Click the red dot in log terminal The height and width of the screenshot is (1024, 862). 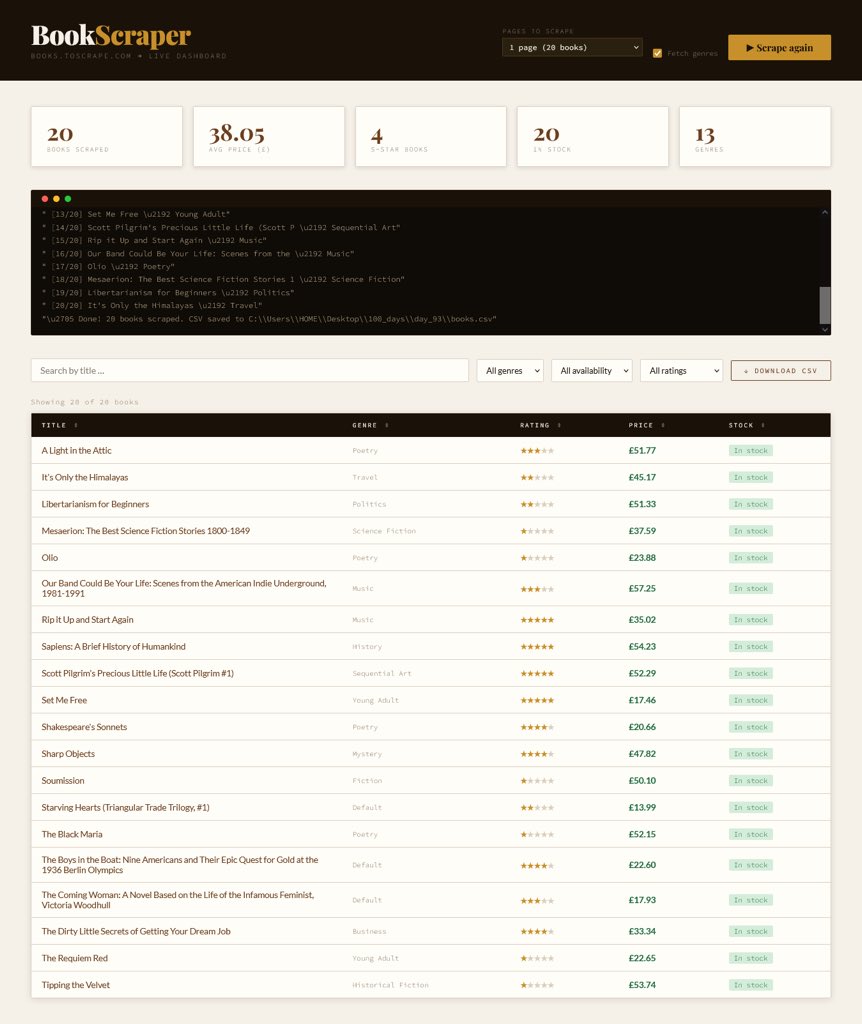[45, 199]
